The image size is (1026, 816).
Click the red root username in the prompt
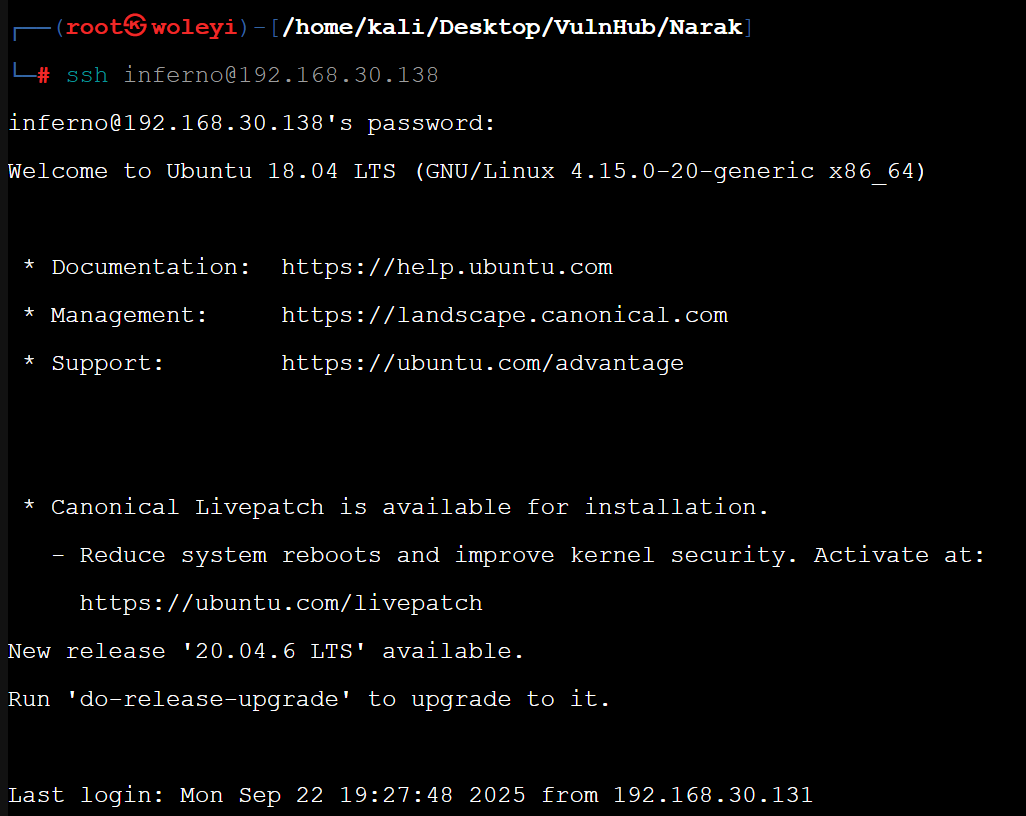94,27
